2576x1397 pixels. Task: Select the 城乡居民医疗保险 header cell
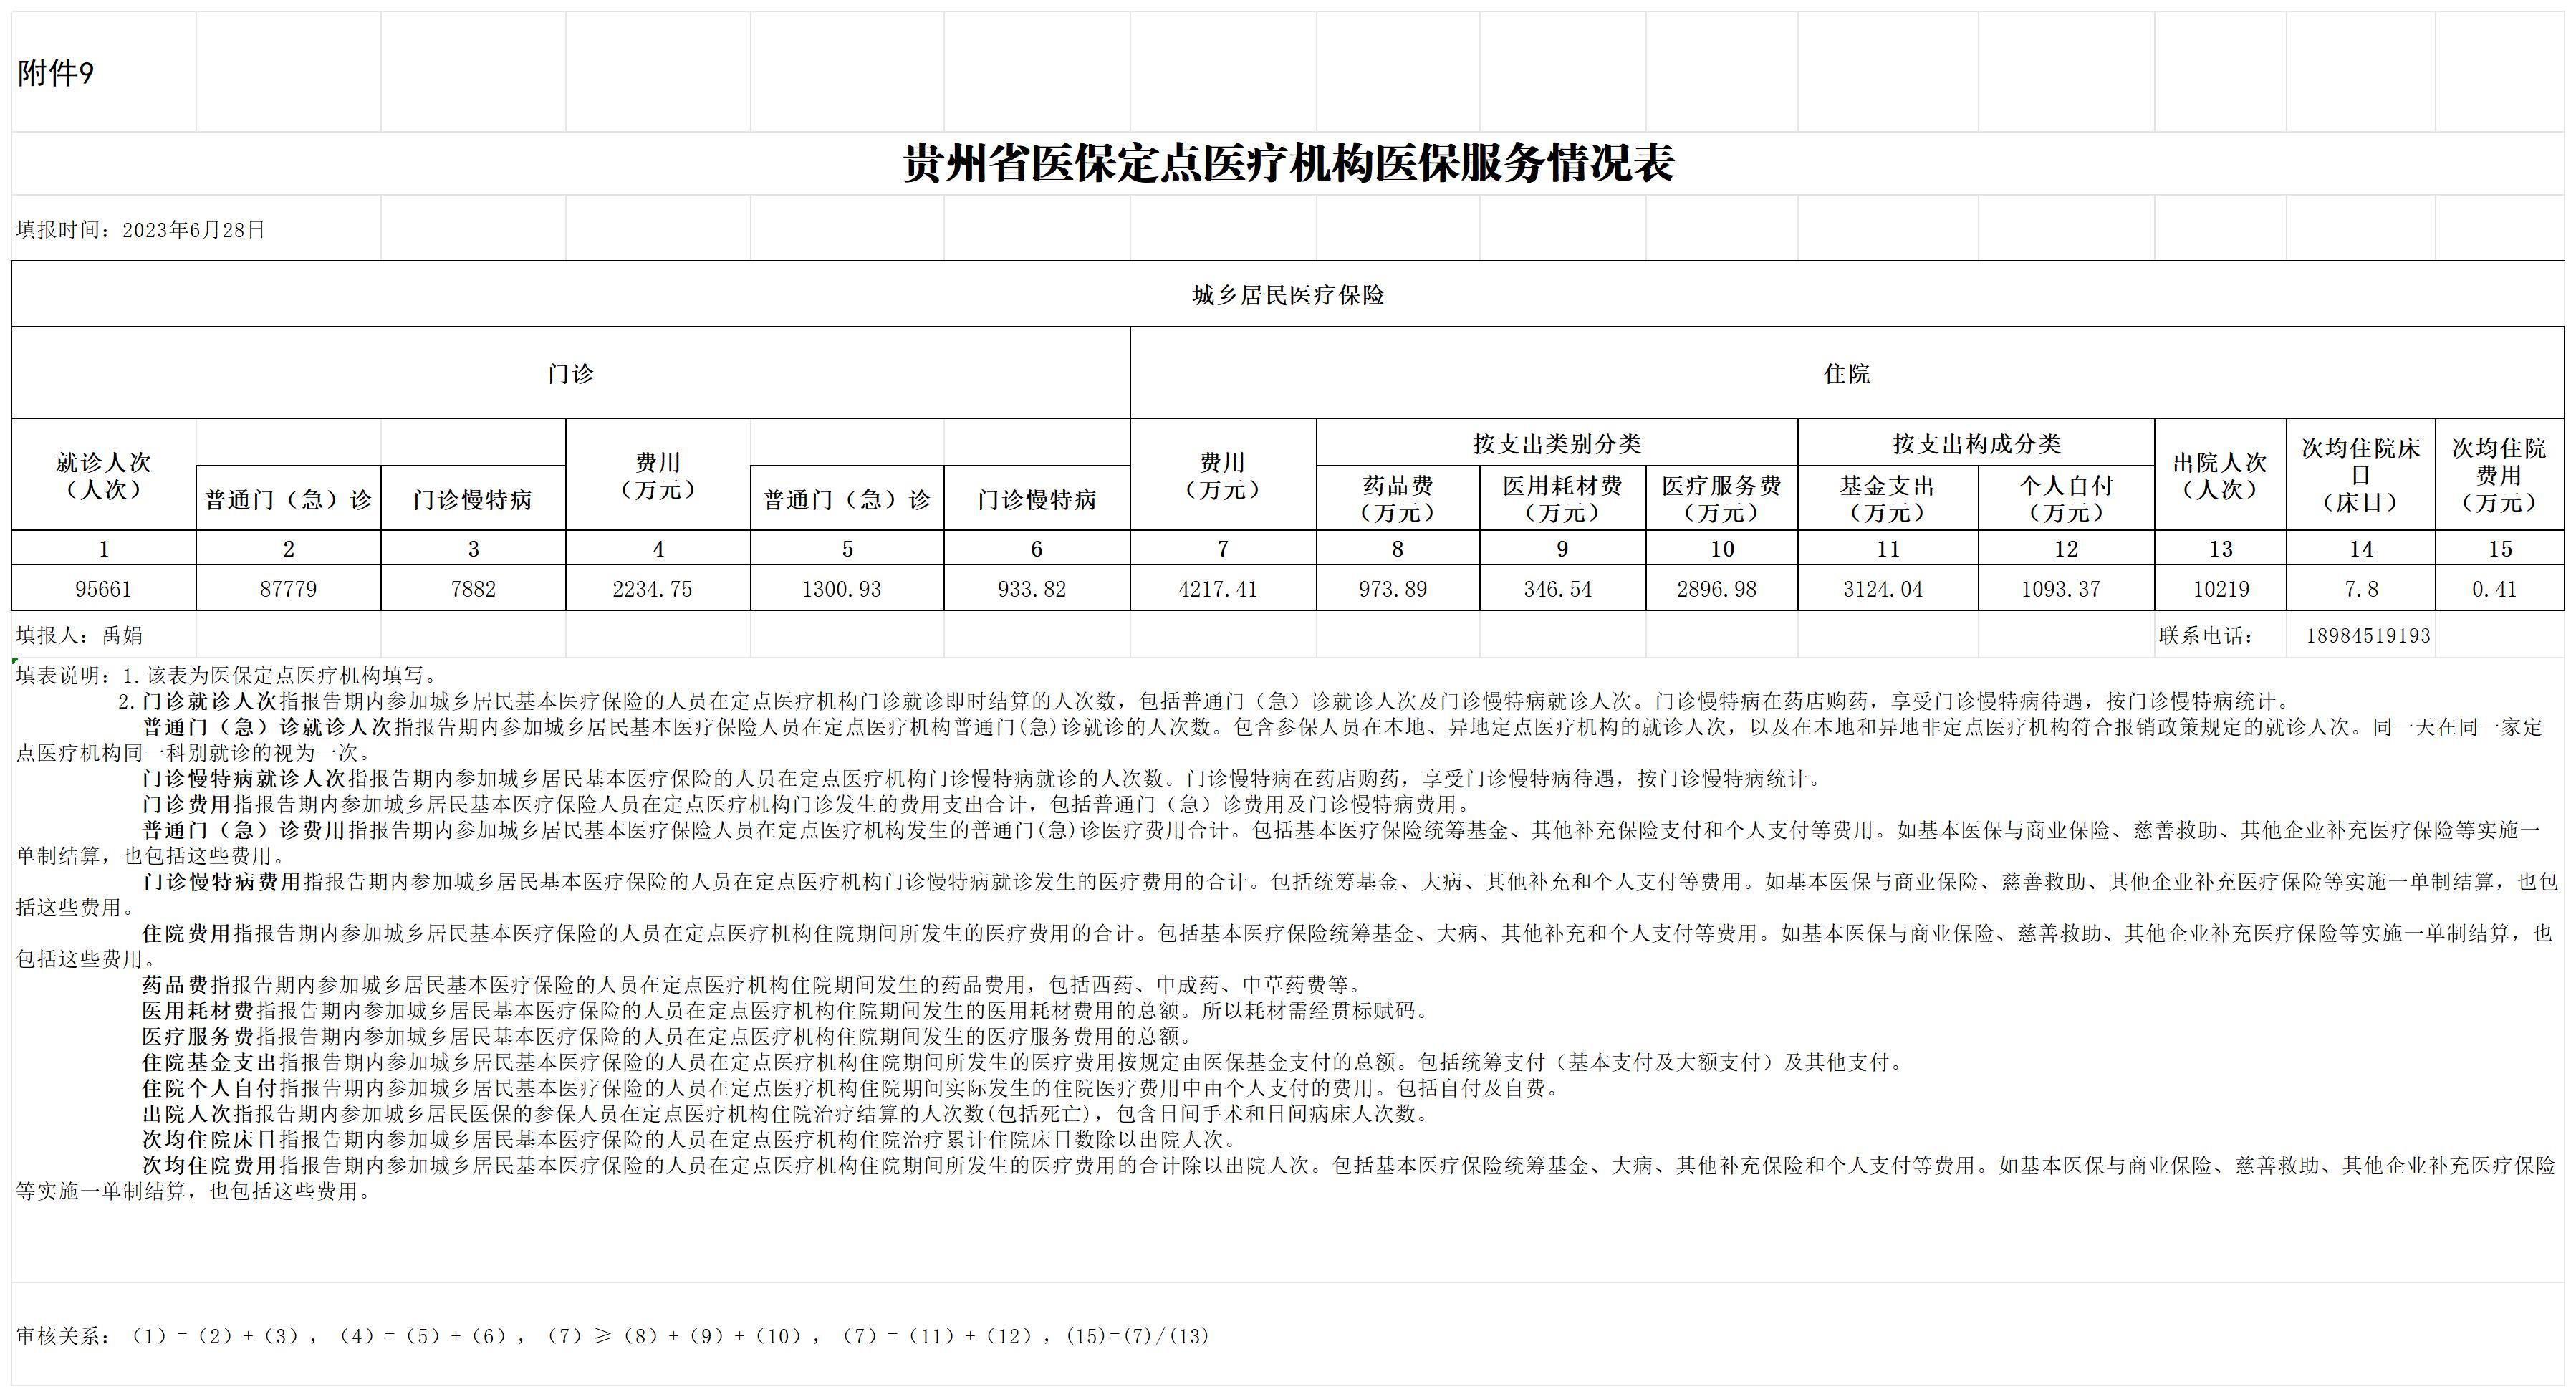click(x=1288, y=295)
